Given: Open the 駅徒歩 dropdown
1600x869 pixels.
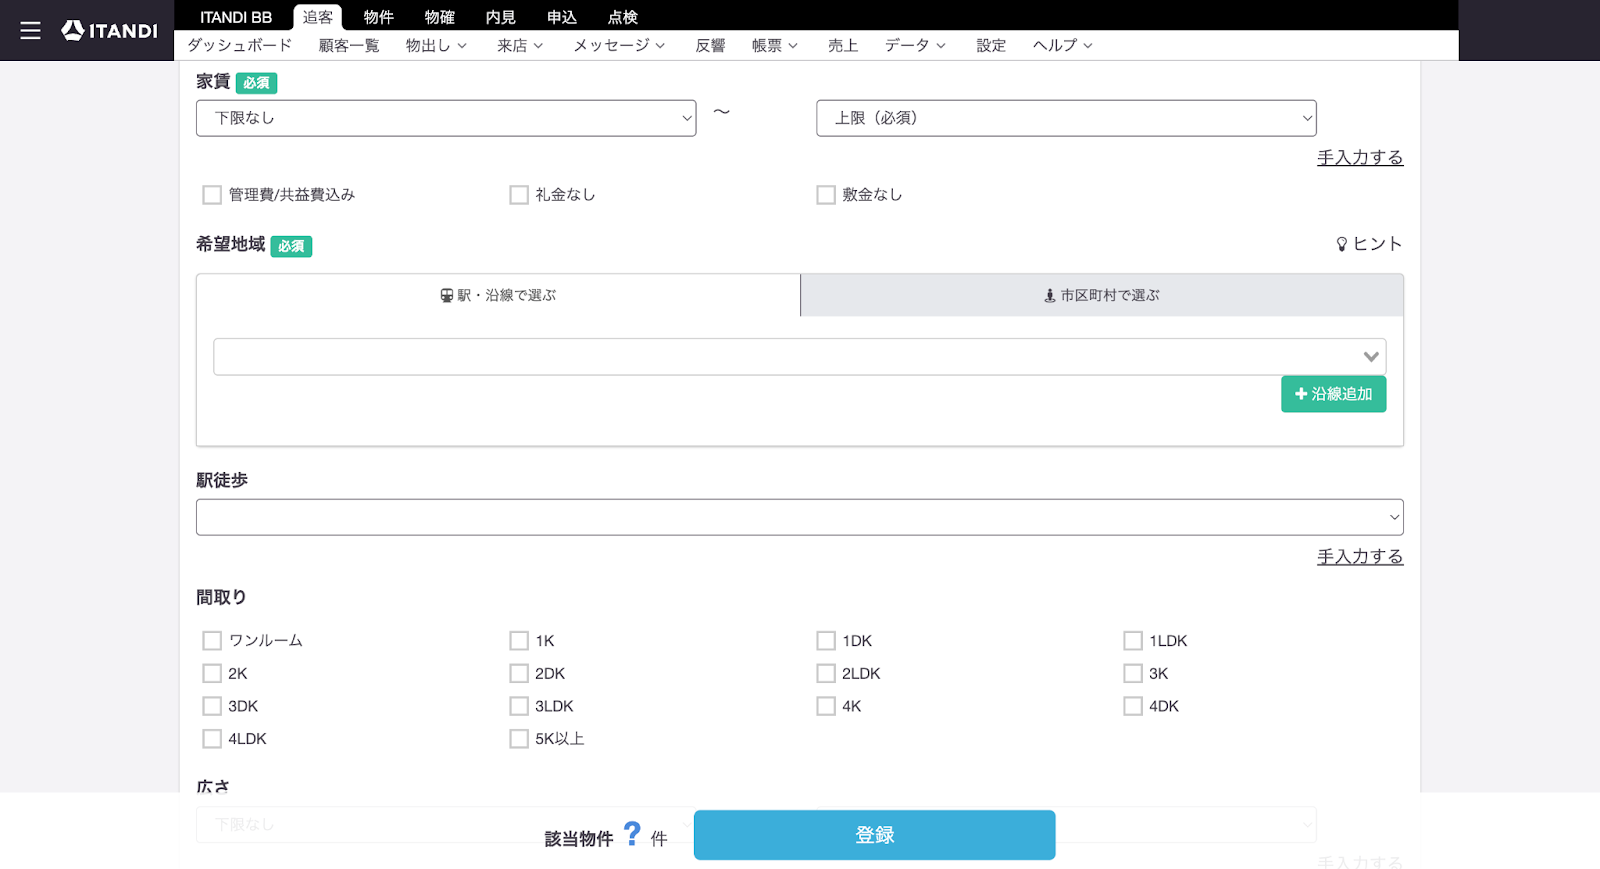Looking at the screenshot, I should [800, 517].
